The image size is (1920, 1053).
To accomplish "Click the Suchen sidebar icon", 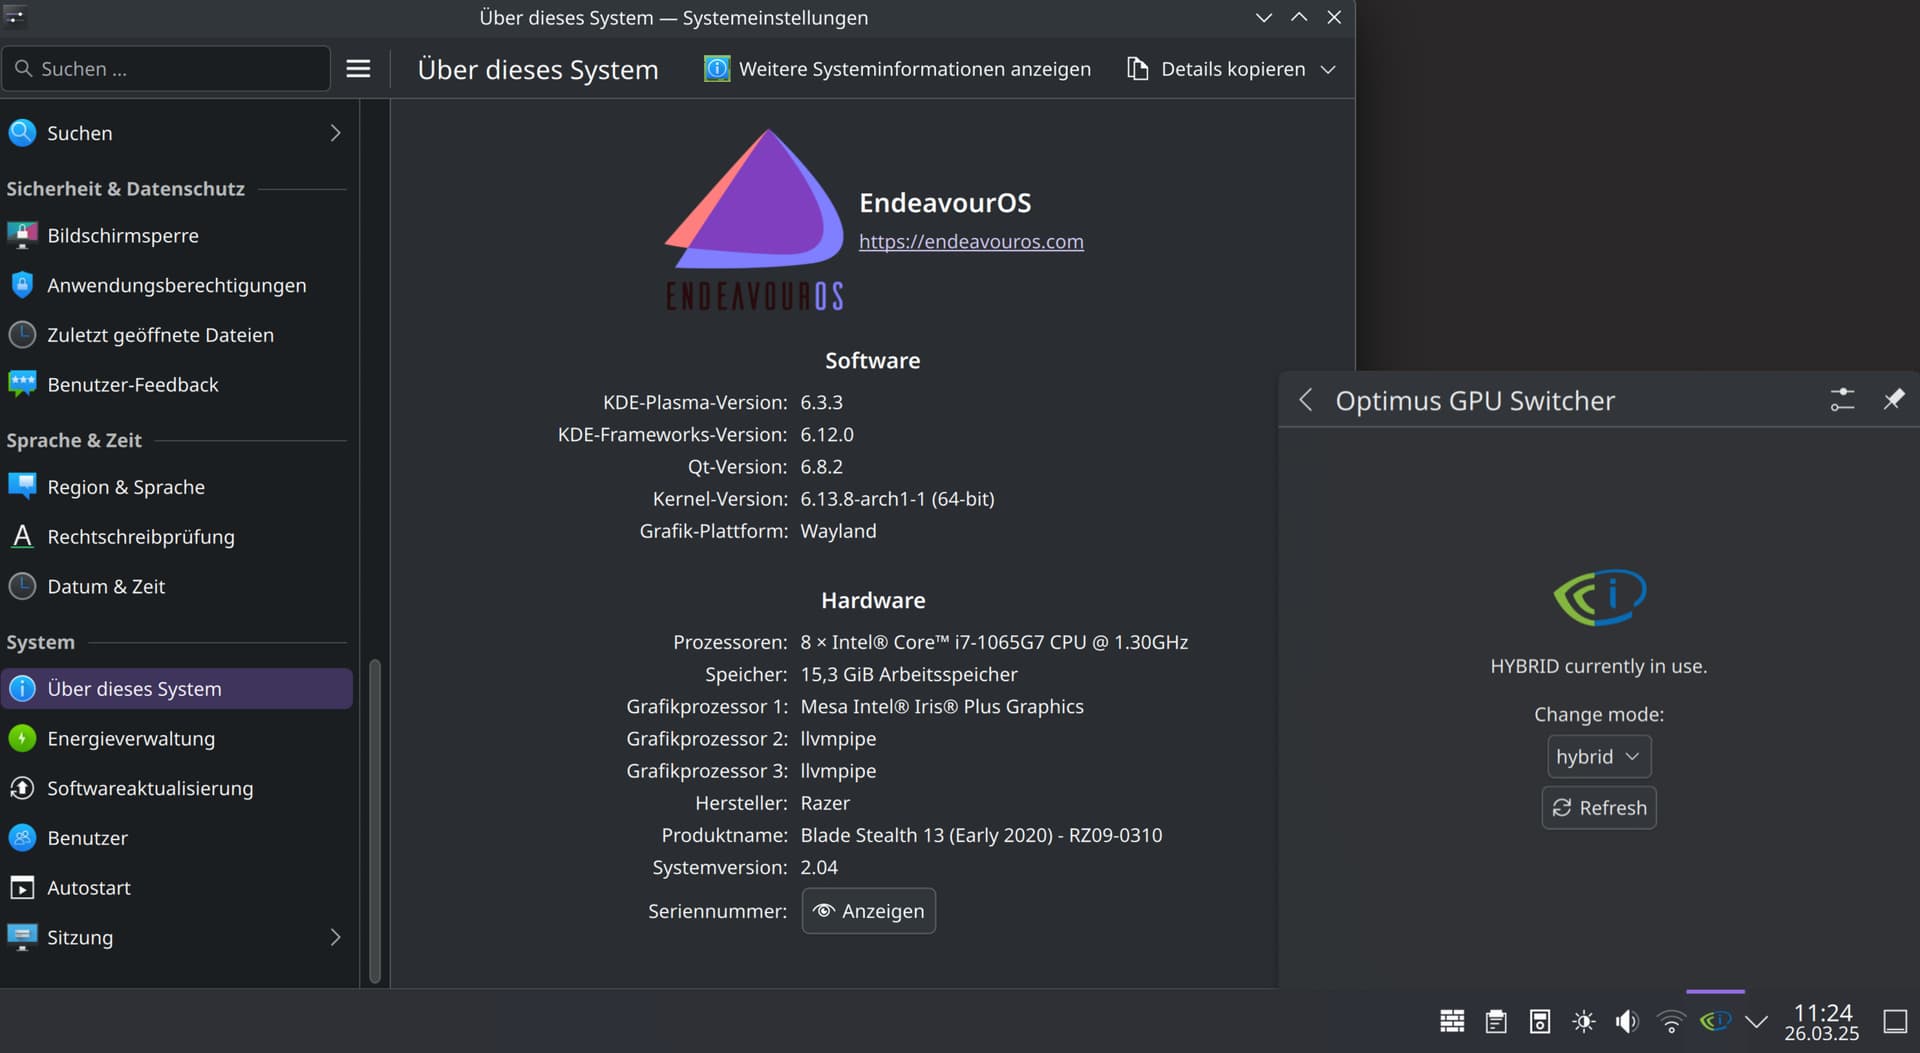I will click(22, 133).
